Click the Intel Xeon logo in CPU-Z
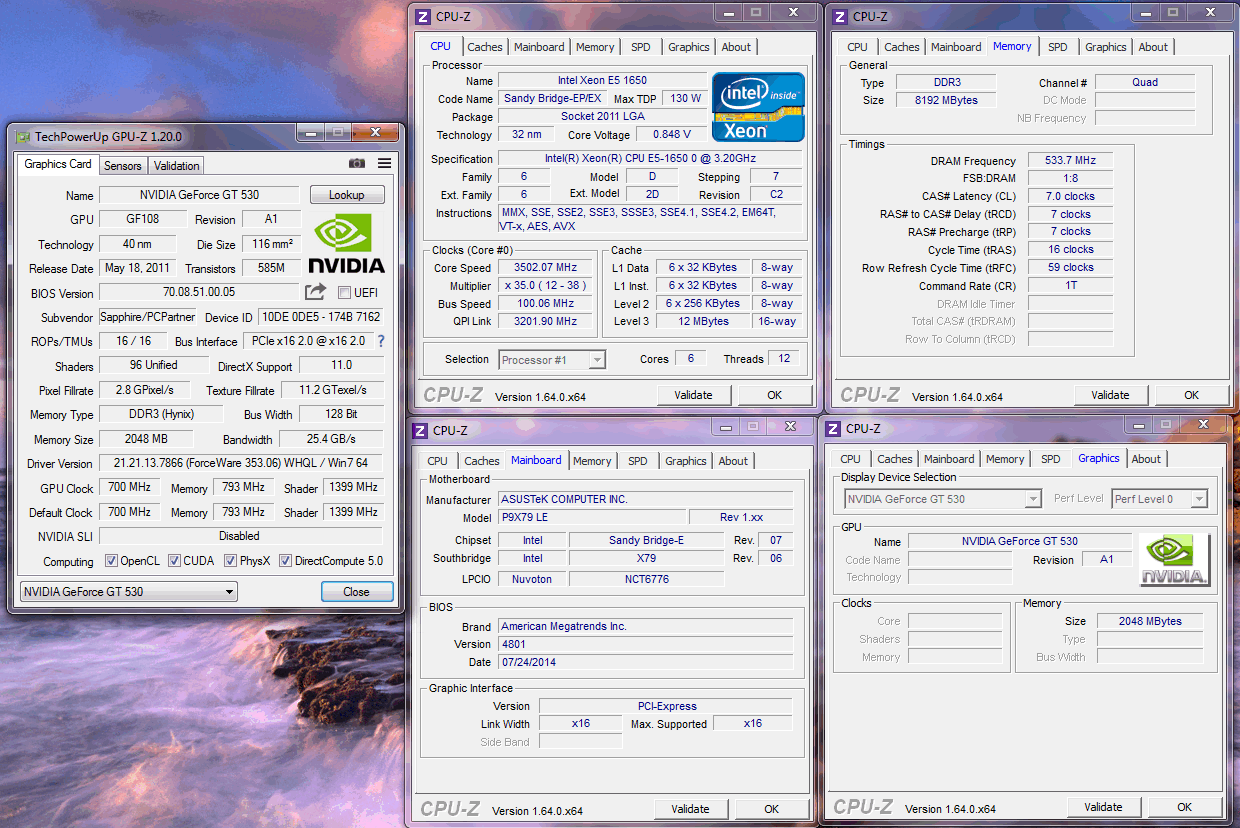Screen dimensions: 1240x828 758,106
